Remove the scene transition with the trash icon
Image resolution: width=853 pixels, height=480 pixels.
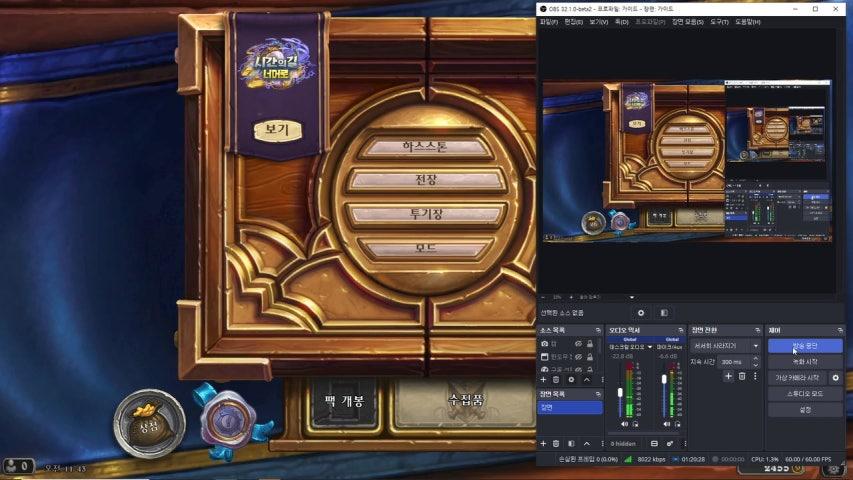(742, 376)
